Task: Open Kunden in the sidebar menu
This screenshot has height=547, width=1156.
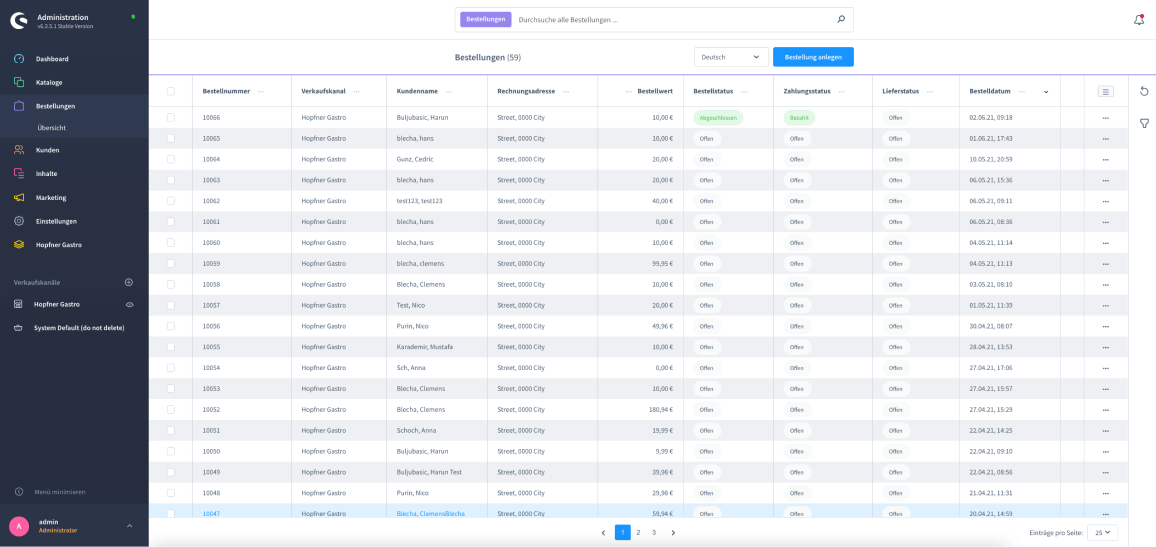Action: click(x=47, y=150)
